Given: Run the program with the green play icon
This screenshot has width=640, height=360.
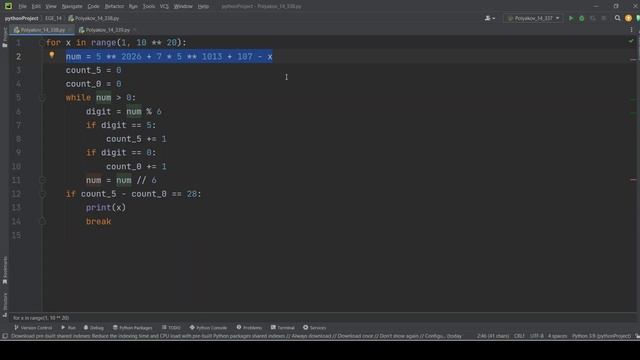Looking at the screenshot, I should click(571, 18).
